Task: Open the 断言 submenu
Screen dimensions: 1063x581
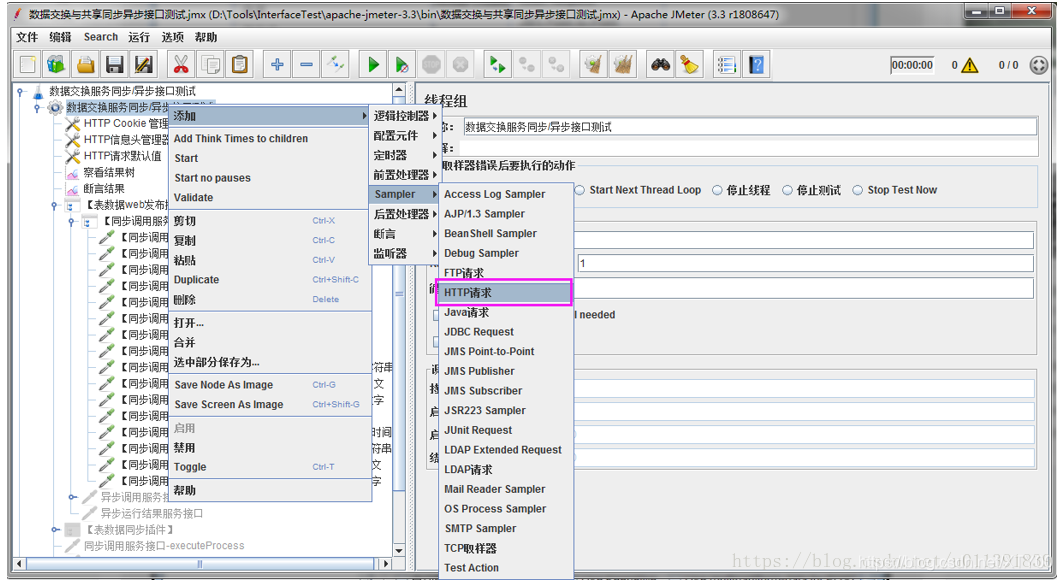Action: coord(405,234)
